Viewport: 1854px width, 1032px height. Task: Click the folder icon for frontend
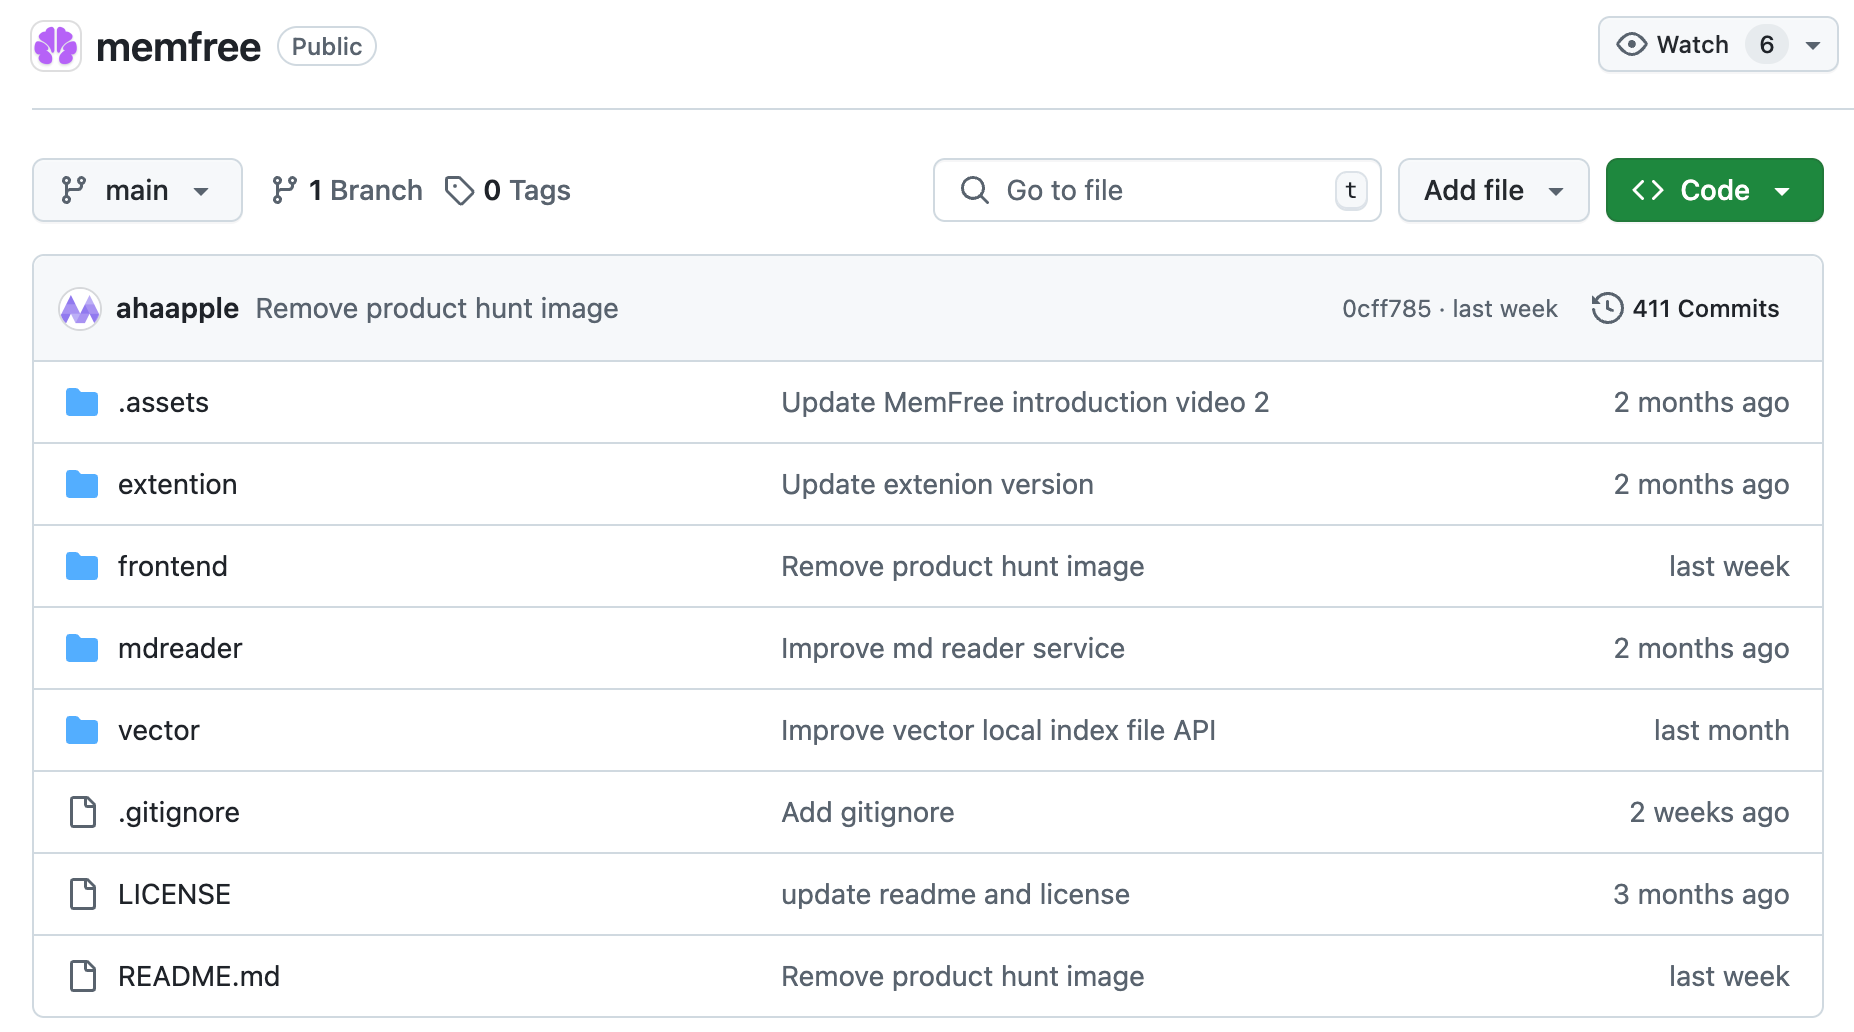coord(82,566)
